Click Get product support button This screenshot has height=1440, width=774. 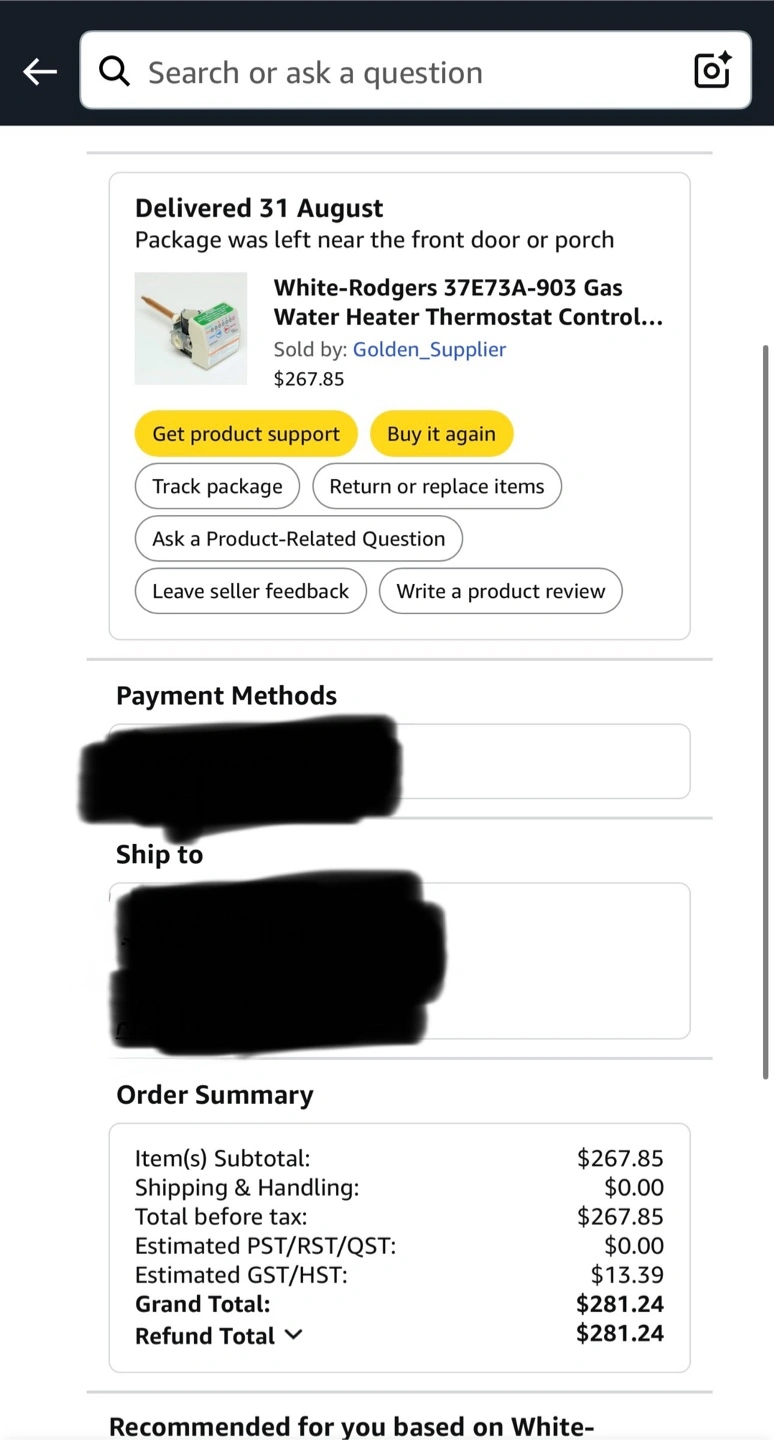(x=246, y=434)
